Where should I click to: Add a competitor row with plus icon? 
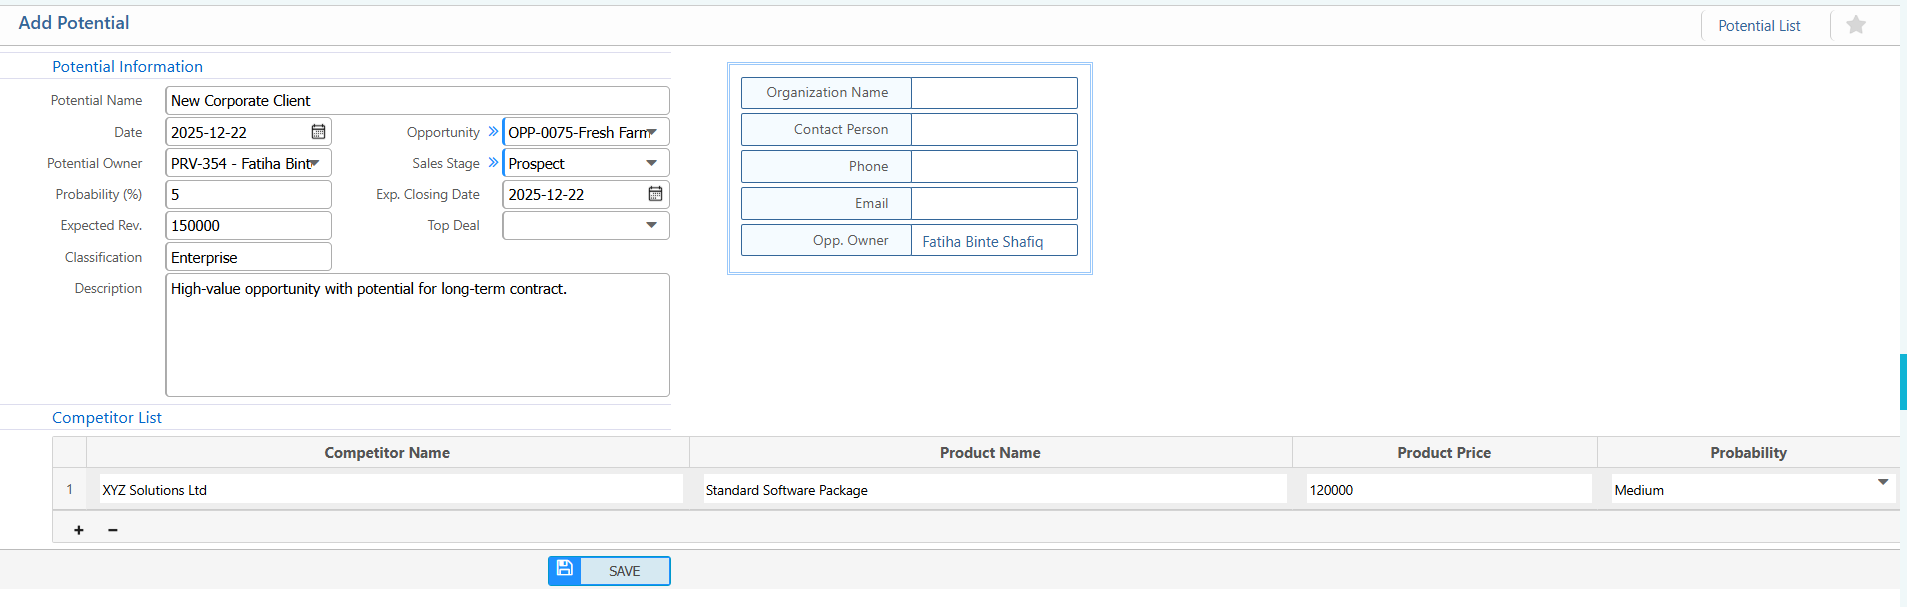[79, 530]
